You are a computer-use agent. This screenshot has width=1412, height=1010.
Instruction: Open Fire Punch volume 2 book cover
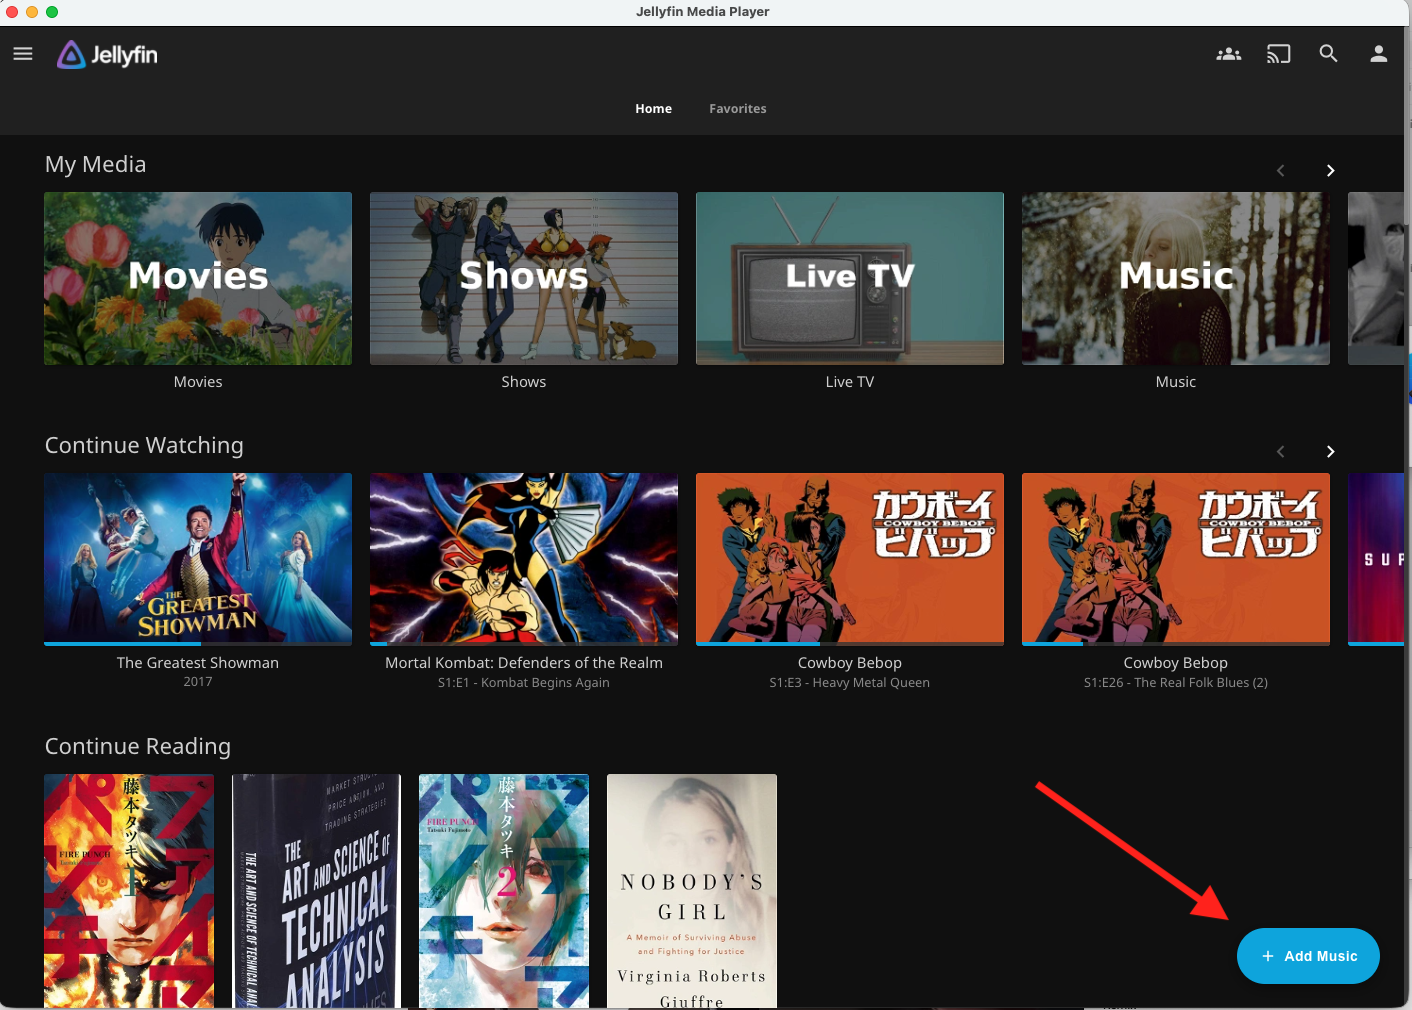pyautogui.click(x=504, y=891)
